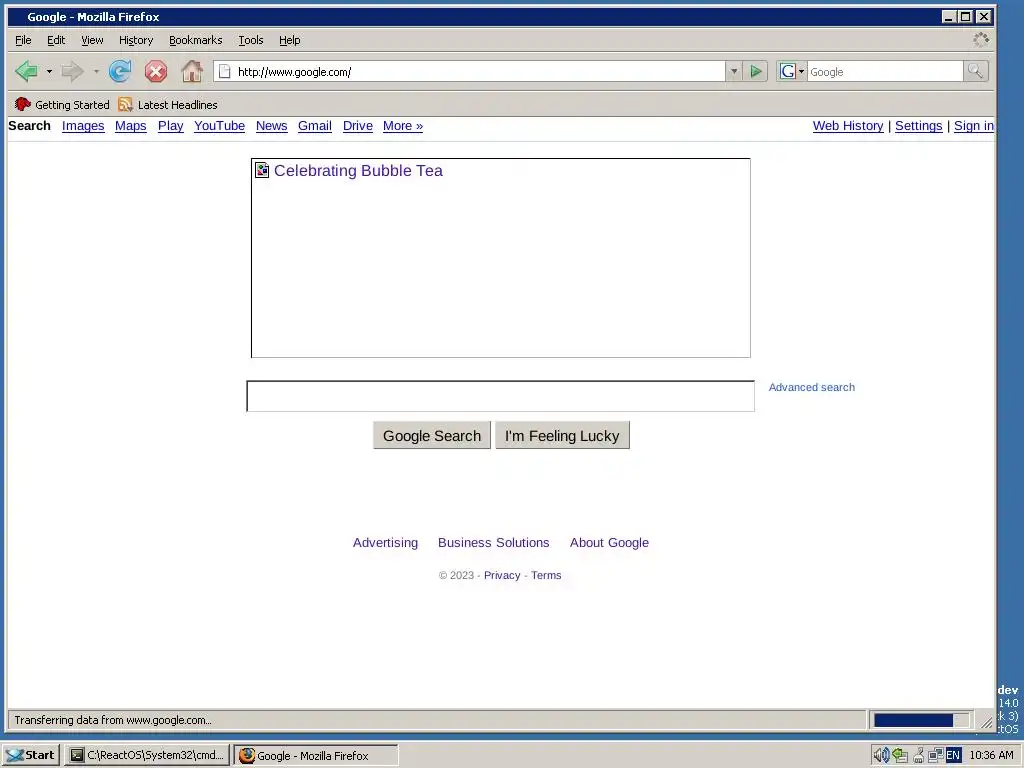Open the Forward history dropdown arrow
The image size is (1024, 768).
96,71
